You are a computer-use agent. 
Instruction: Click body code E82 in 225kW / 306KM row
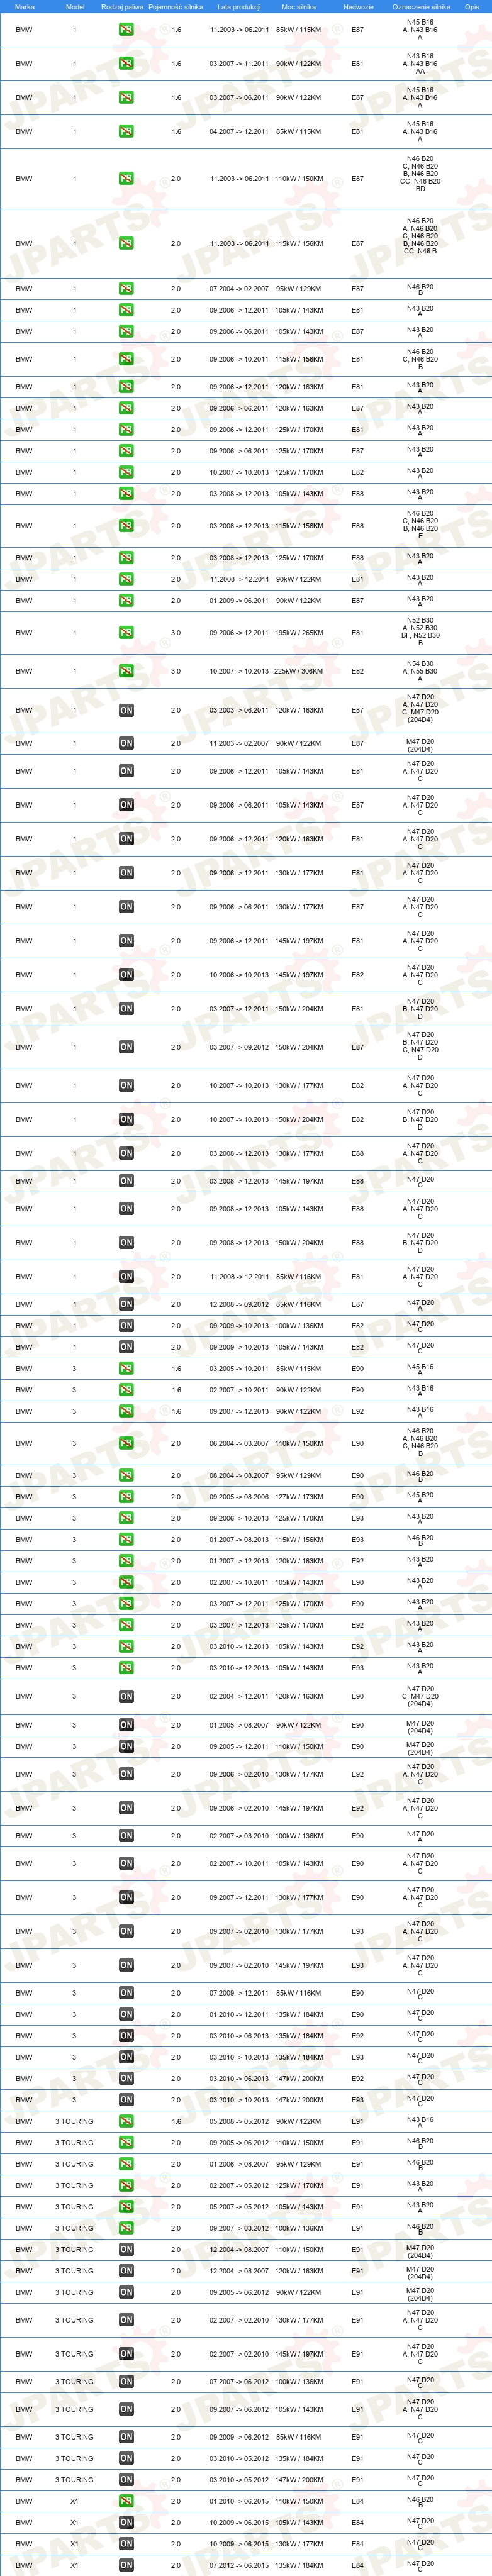tap(358, 672)
